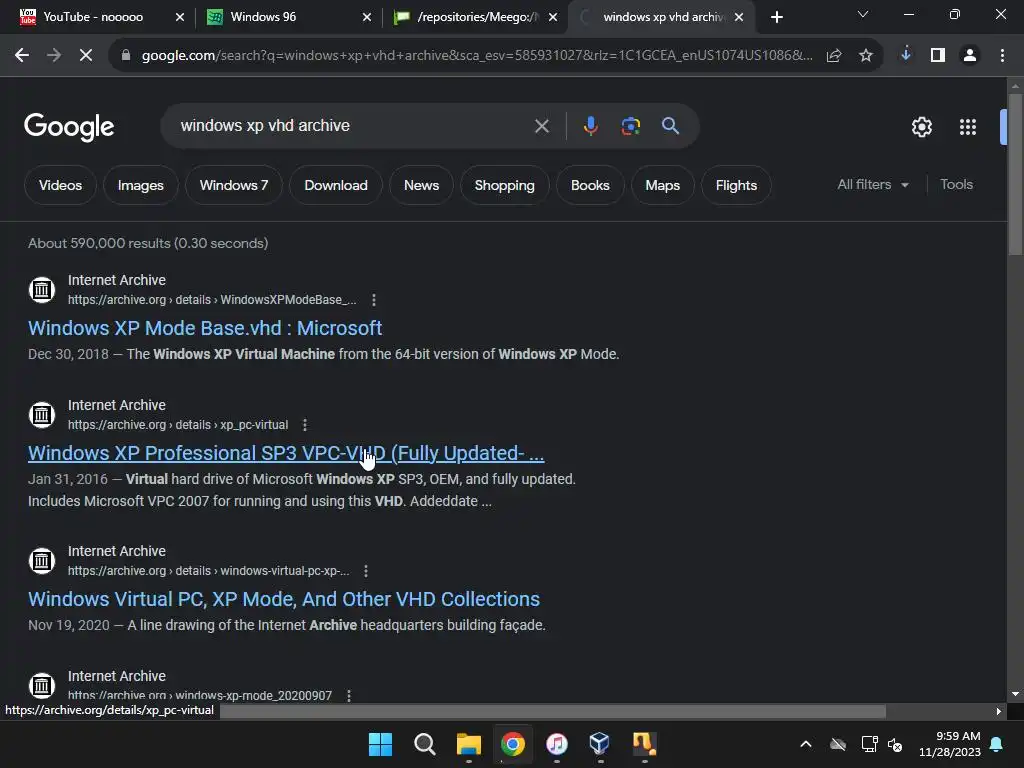Open the Chrome profile icon
1024x768 pixels.
click(970, 56)
